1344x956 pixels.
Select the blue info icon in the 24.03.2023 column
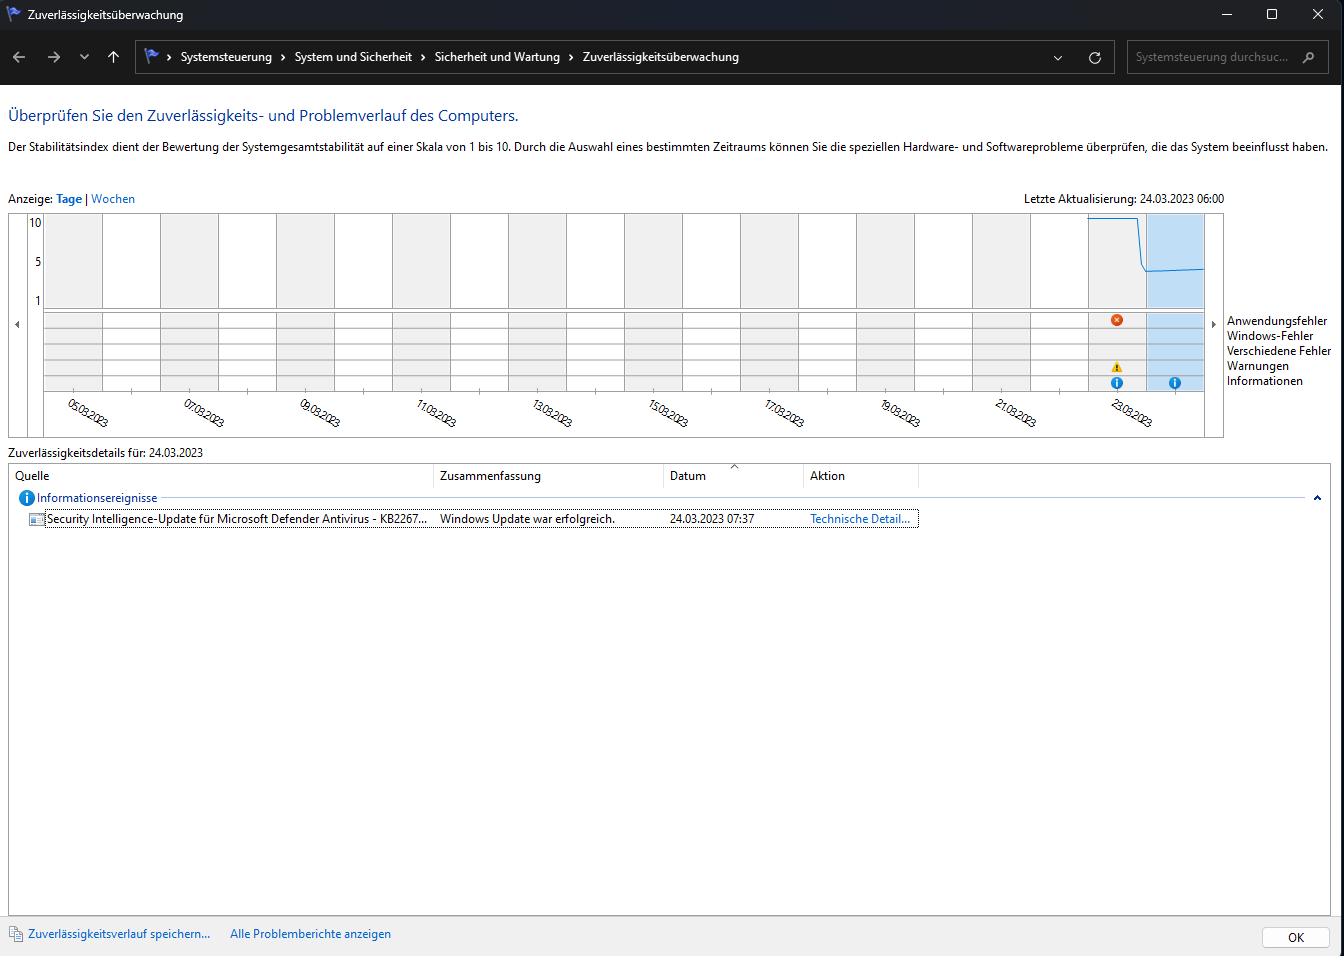[1175, 382]
